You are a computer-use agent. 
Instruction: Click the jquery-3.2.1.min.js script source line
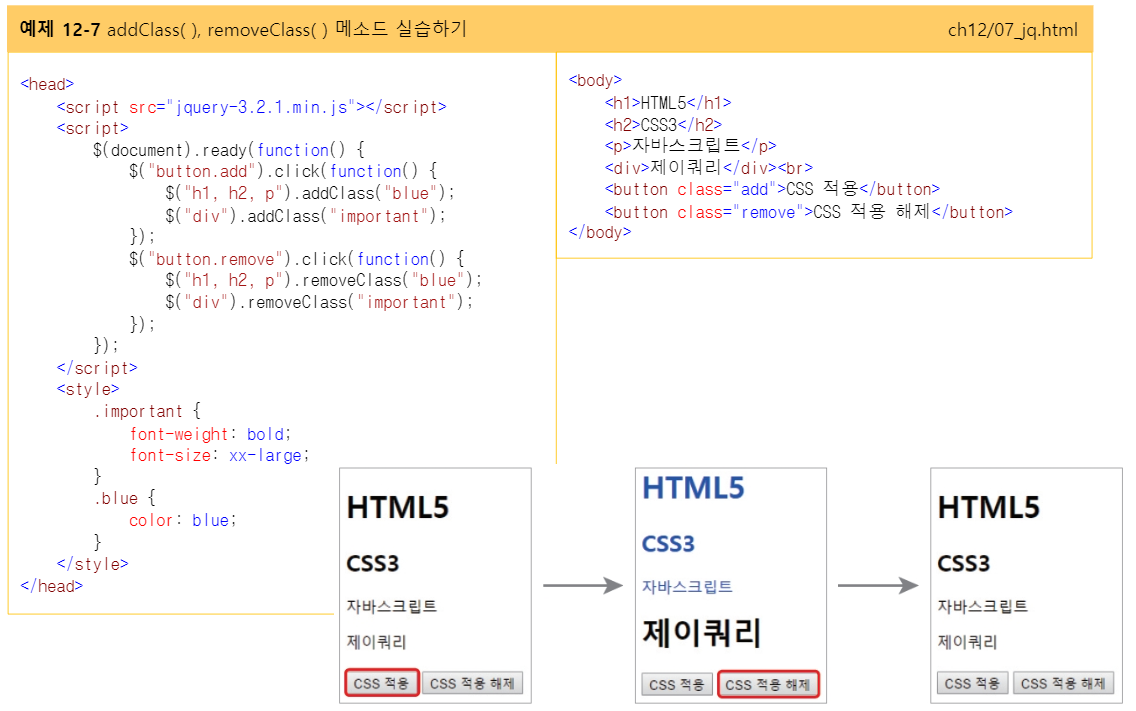tap(251, 107)
